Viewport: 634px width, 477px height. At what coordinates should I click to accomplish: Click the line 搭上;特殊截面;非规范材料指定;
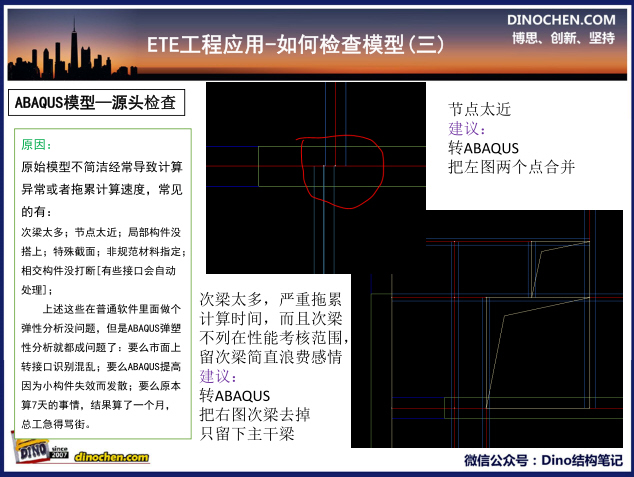(x=104, y=251)
